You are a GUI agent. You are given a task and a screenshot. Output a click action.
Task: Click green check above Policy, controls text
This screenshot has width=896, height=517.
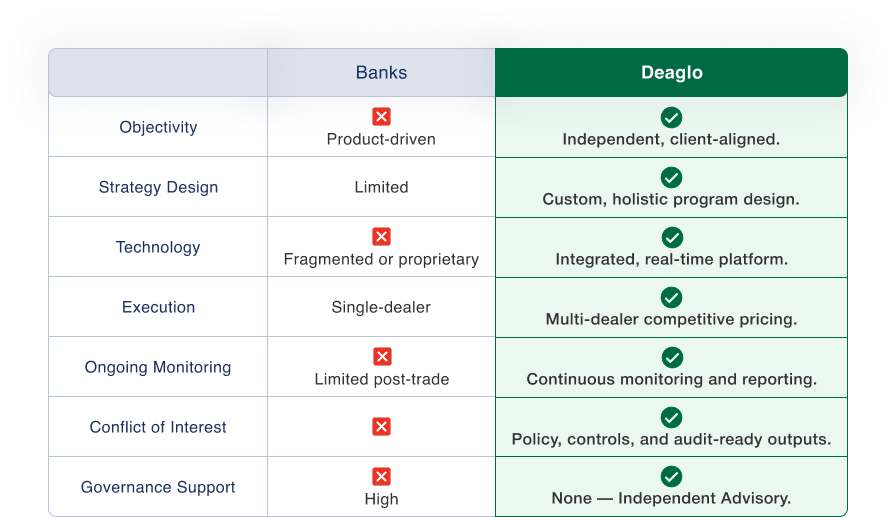point(671,417)
